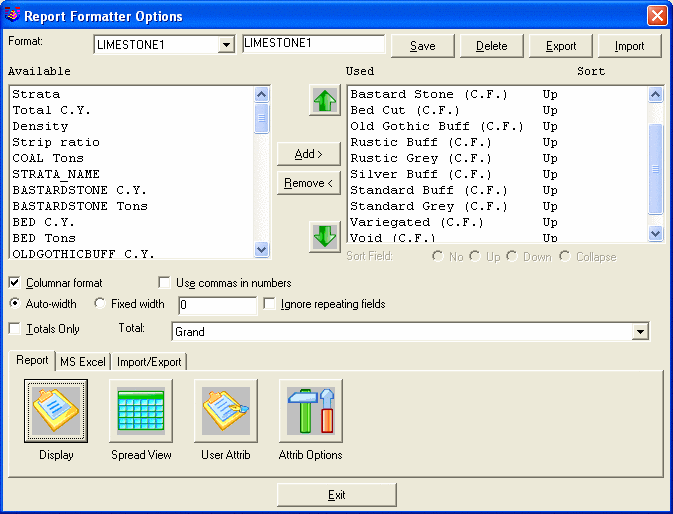Select Old Gothic Buff (C.F.) row
Screen dimensions: 673x514
click(x=497, y=126)
